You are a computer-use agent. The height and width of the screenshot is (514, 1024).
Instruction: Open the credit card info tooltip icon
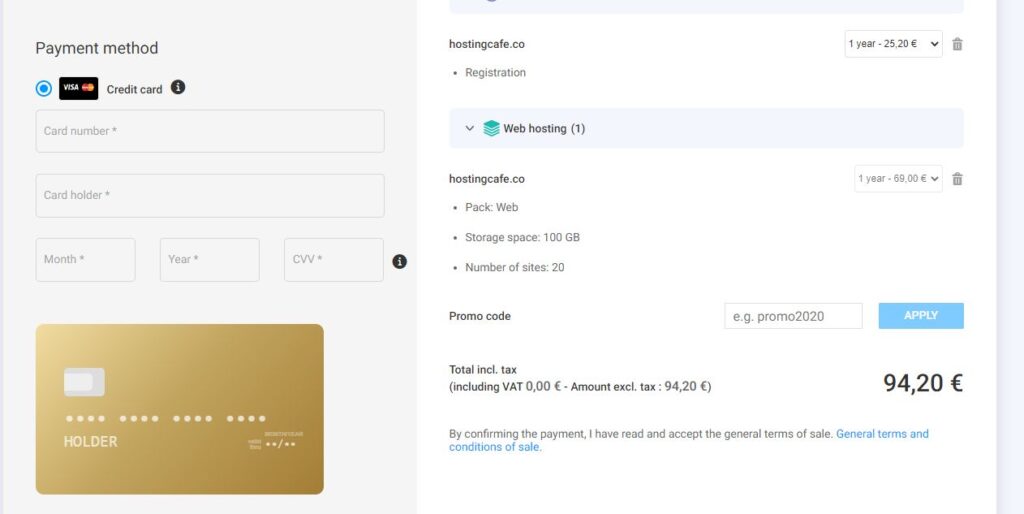point(178,87)
